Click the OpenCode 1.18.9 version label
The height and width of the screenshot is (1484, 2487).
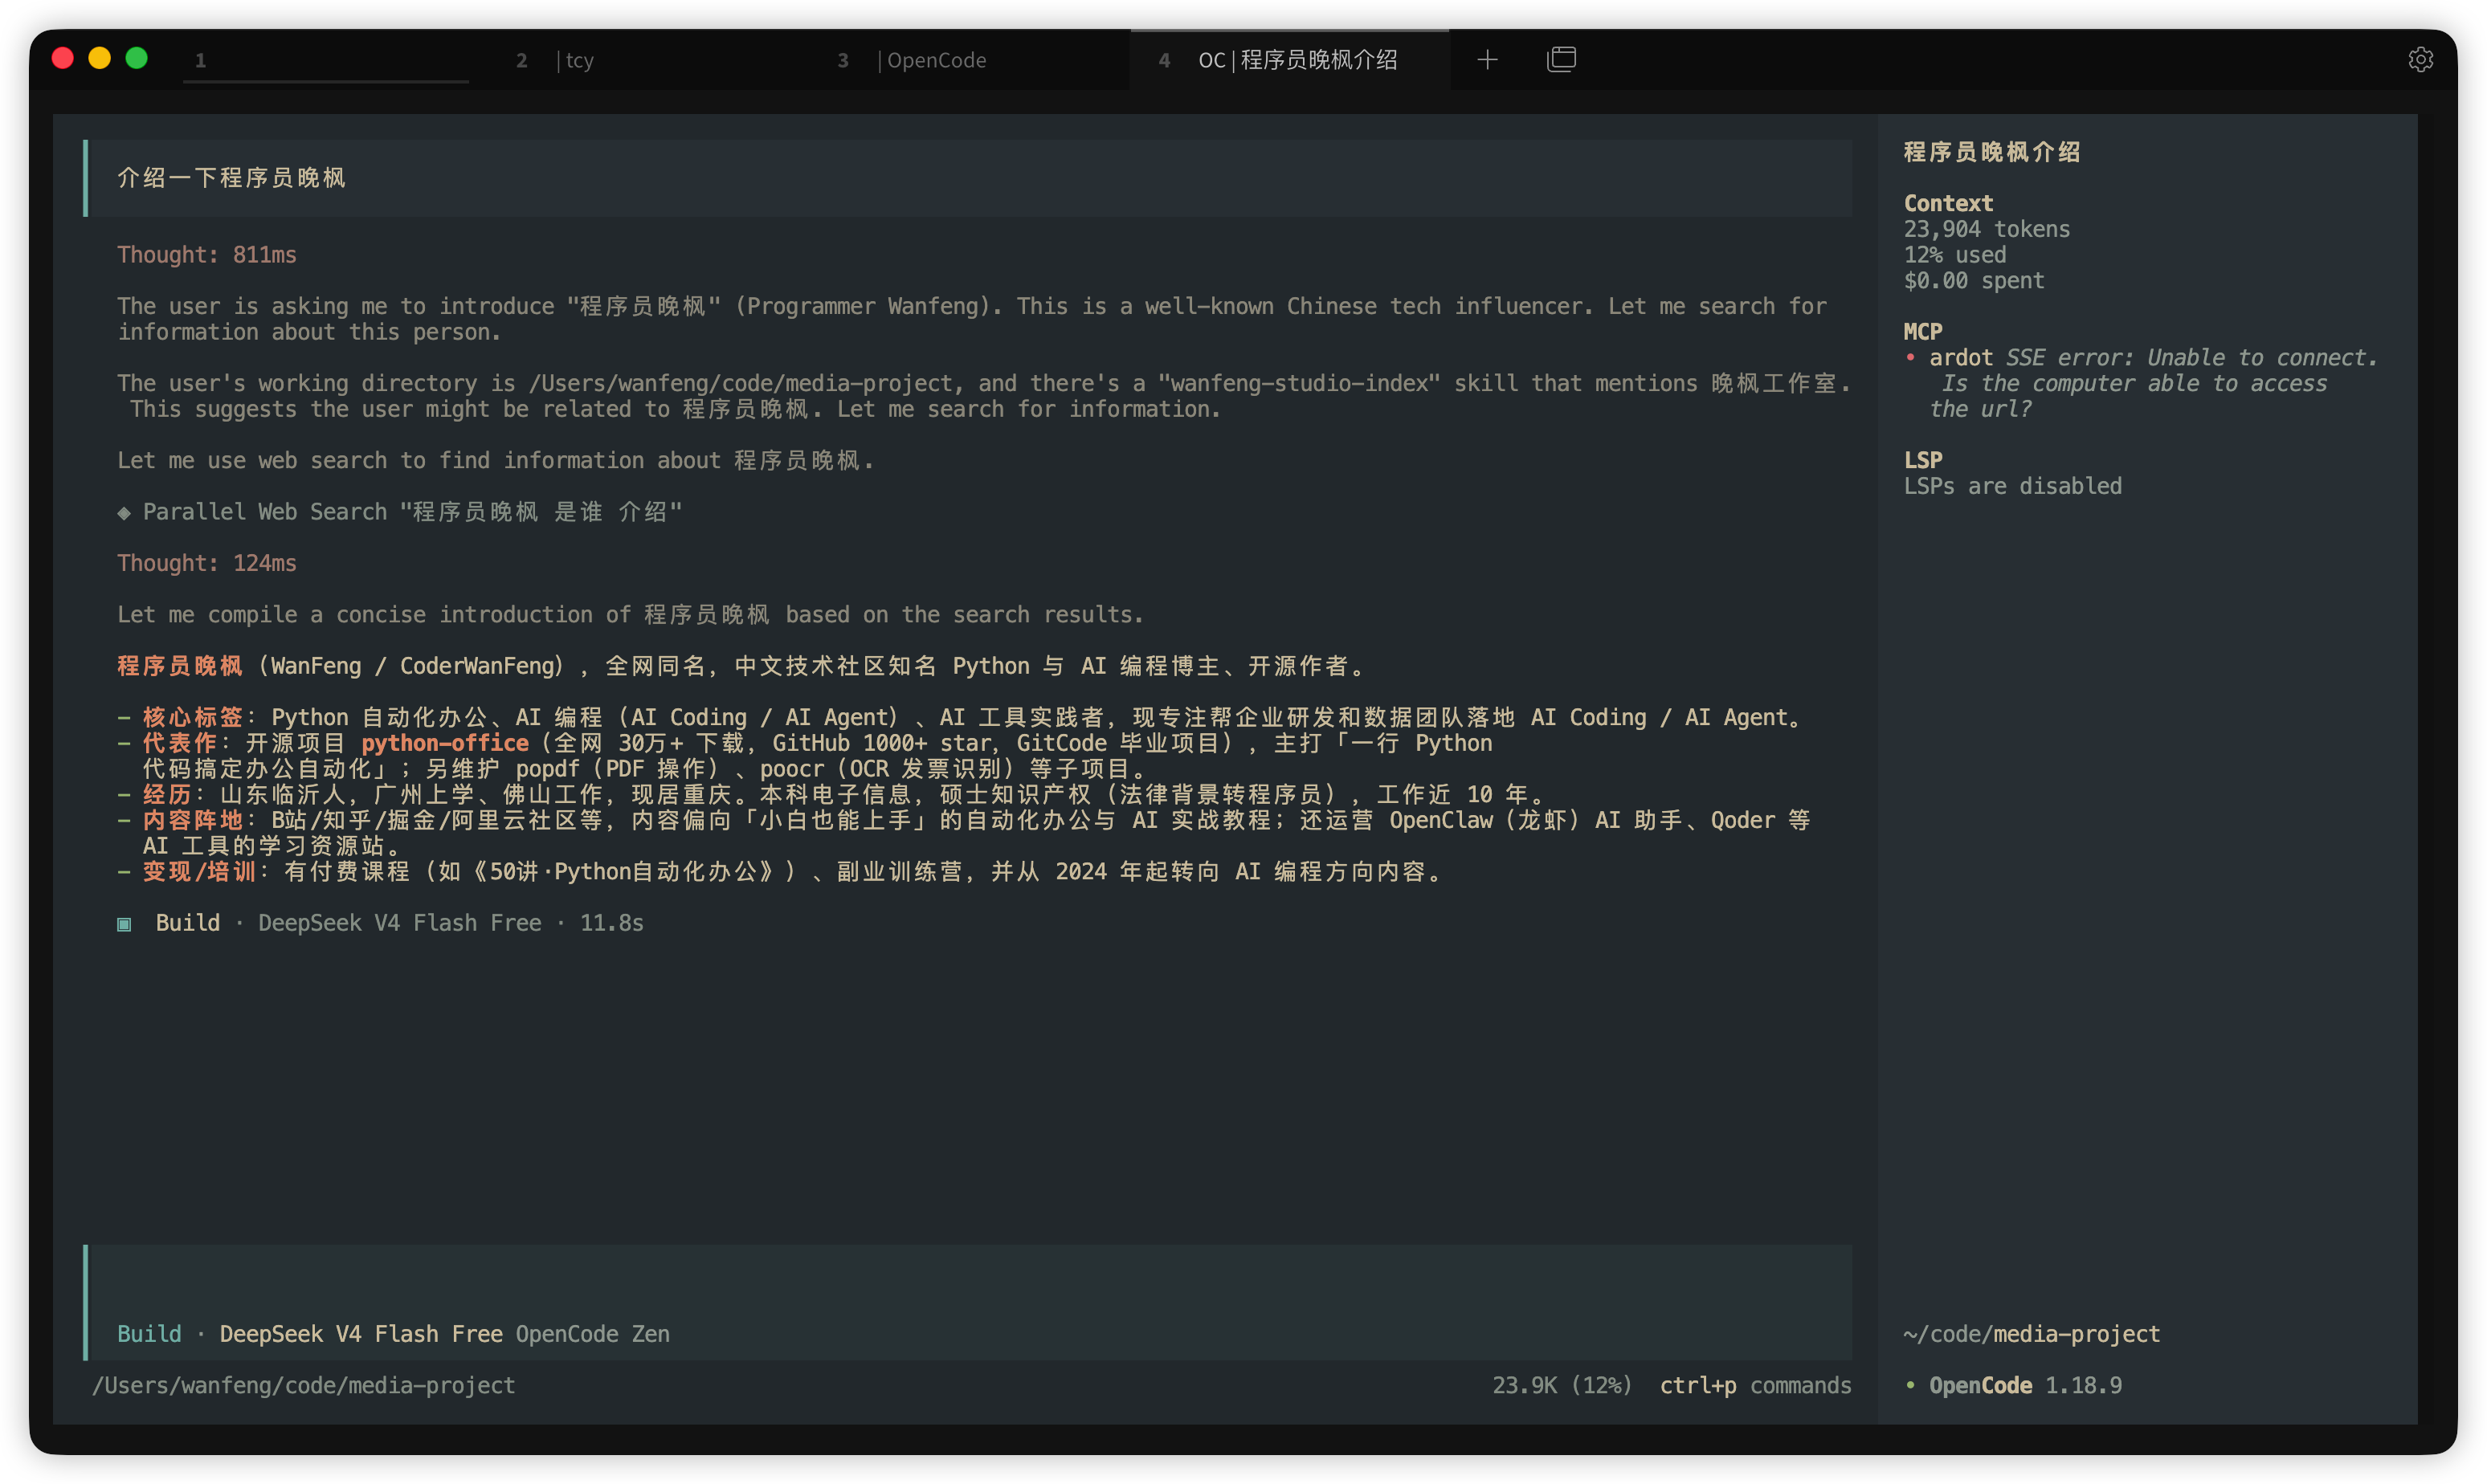tap(2025, 1385)
